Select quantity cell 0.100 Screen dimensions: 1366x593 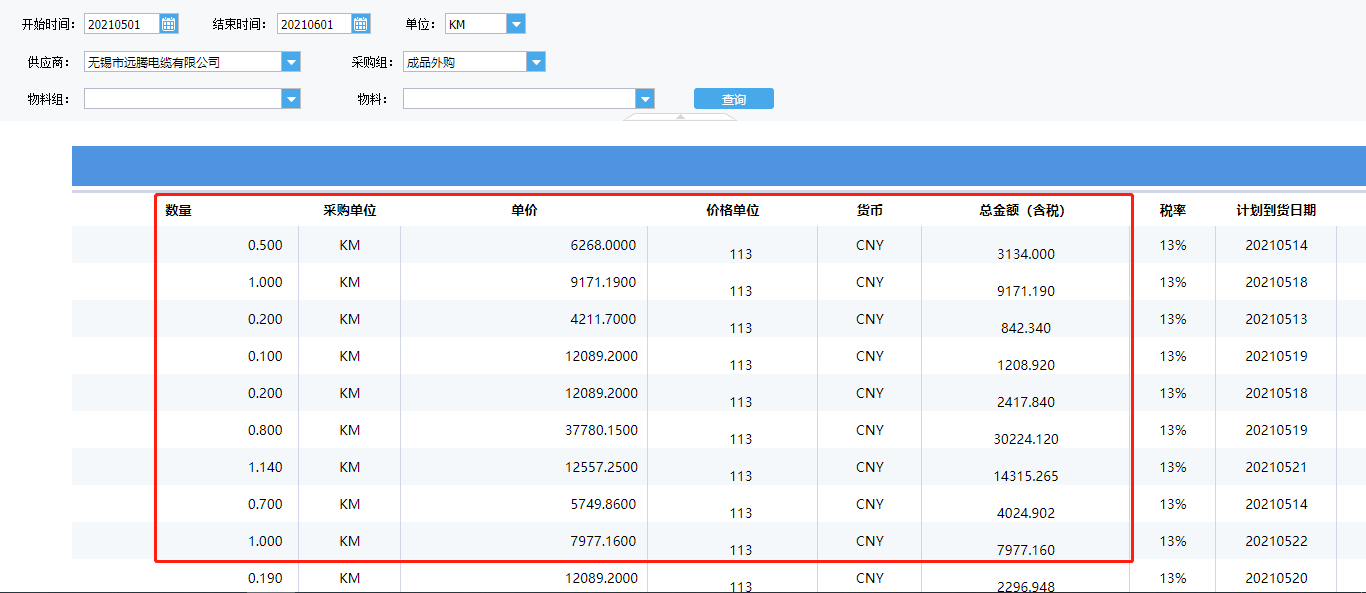(265, 356)
